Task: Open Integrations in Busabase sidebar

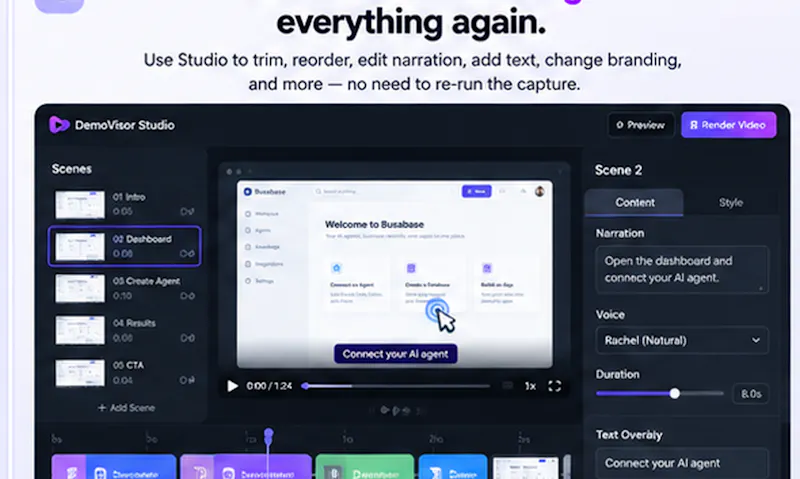Action: (x=264, y=264)
